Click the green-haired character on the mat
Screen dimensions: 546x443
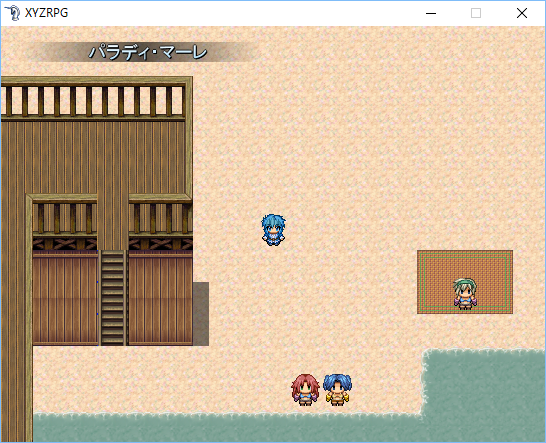tap(465, 294)
